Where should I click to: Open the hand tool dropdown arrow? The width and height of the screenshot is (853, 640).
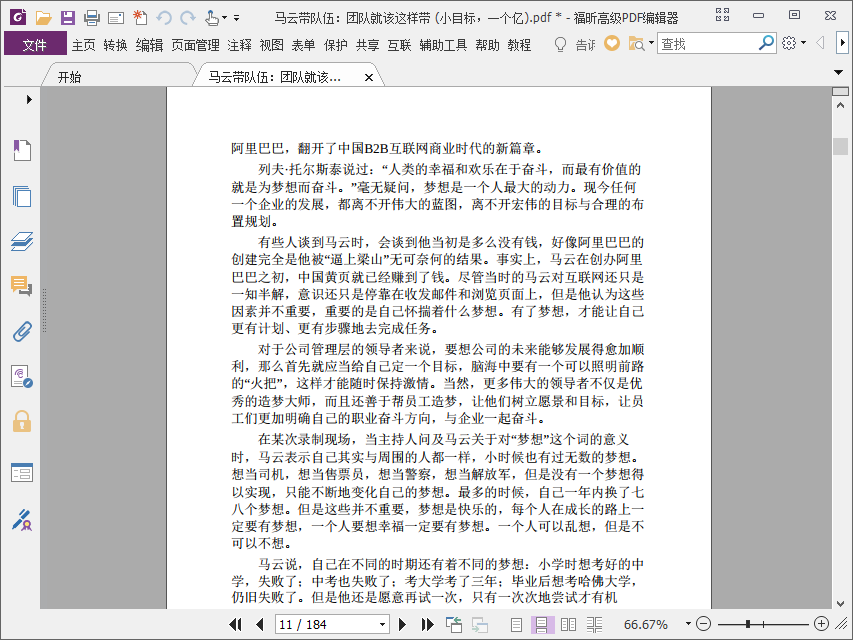click(224, 19)
